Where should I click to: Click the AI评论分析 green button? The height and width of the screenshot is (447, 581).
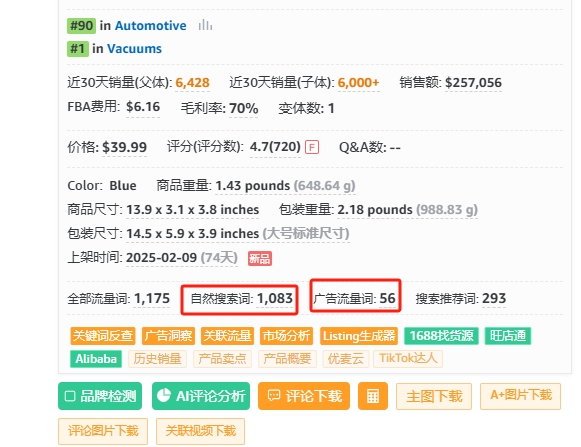[201, 396]
